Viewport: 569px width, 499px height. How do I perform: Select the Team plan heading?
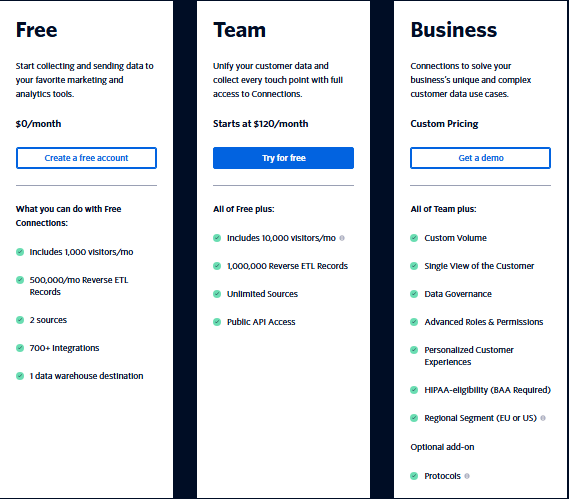click(240, 30)
